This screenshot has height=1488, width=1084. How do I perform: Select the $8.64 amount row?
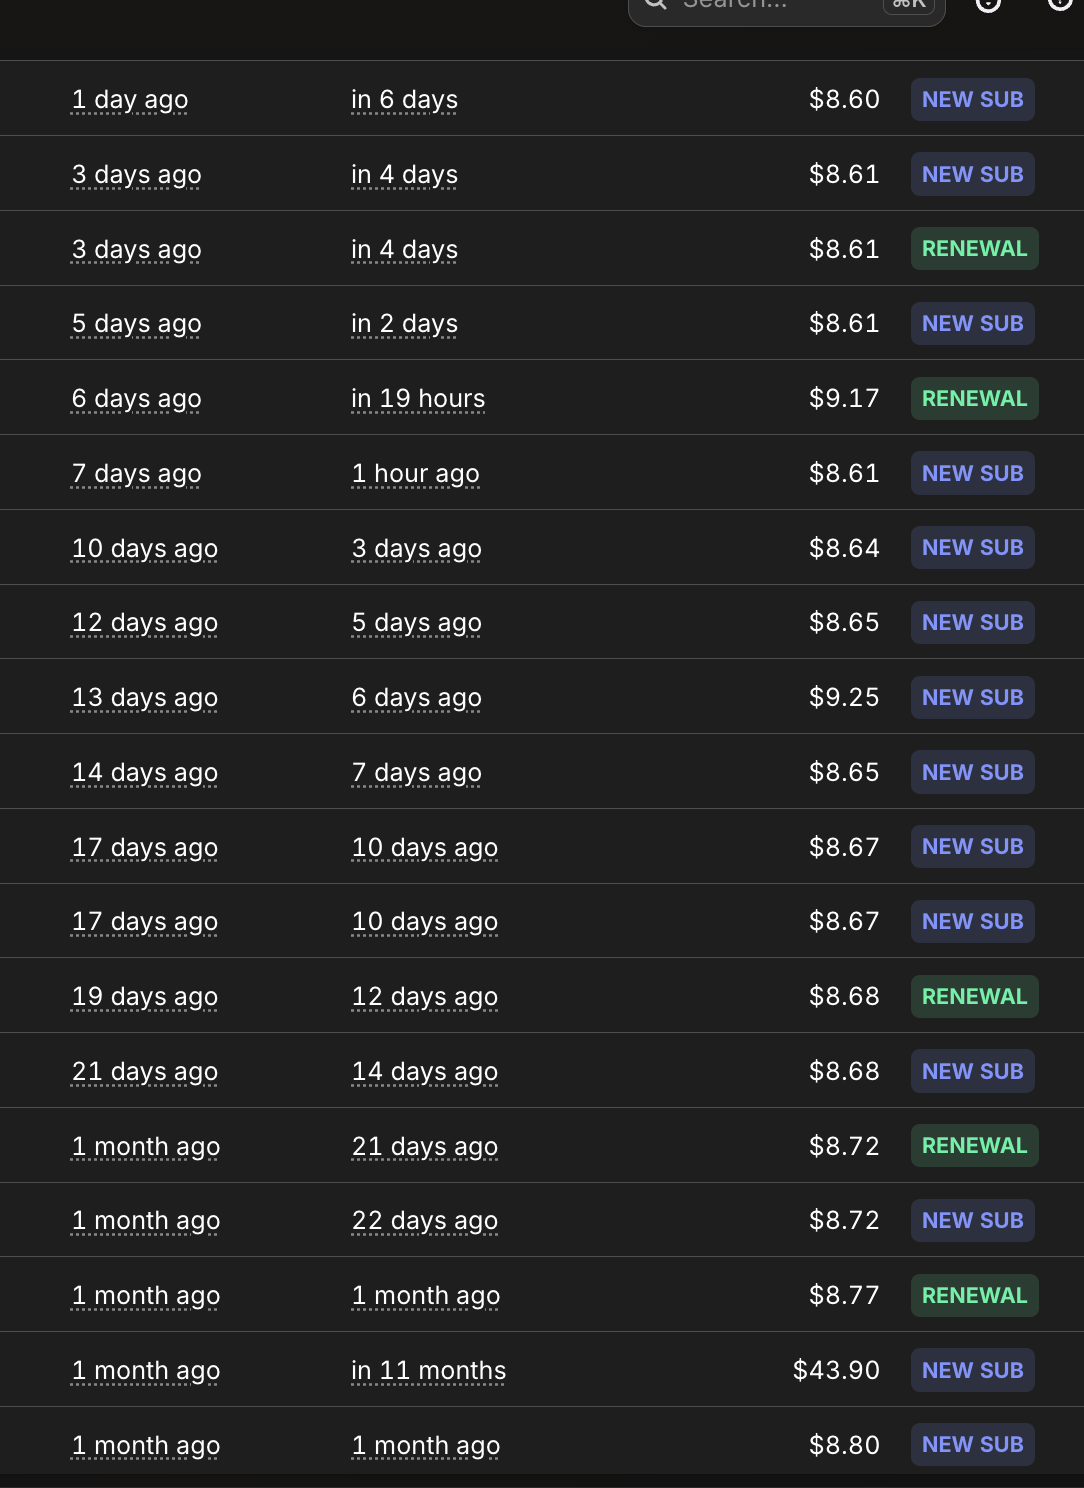pyautogui.click(x=542, y=548)
